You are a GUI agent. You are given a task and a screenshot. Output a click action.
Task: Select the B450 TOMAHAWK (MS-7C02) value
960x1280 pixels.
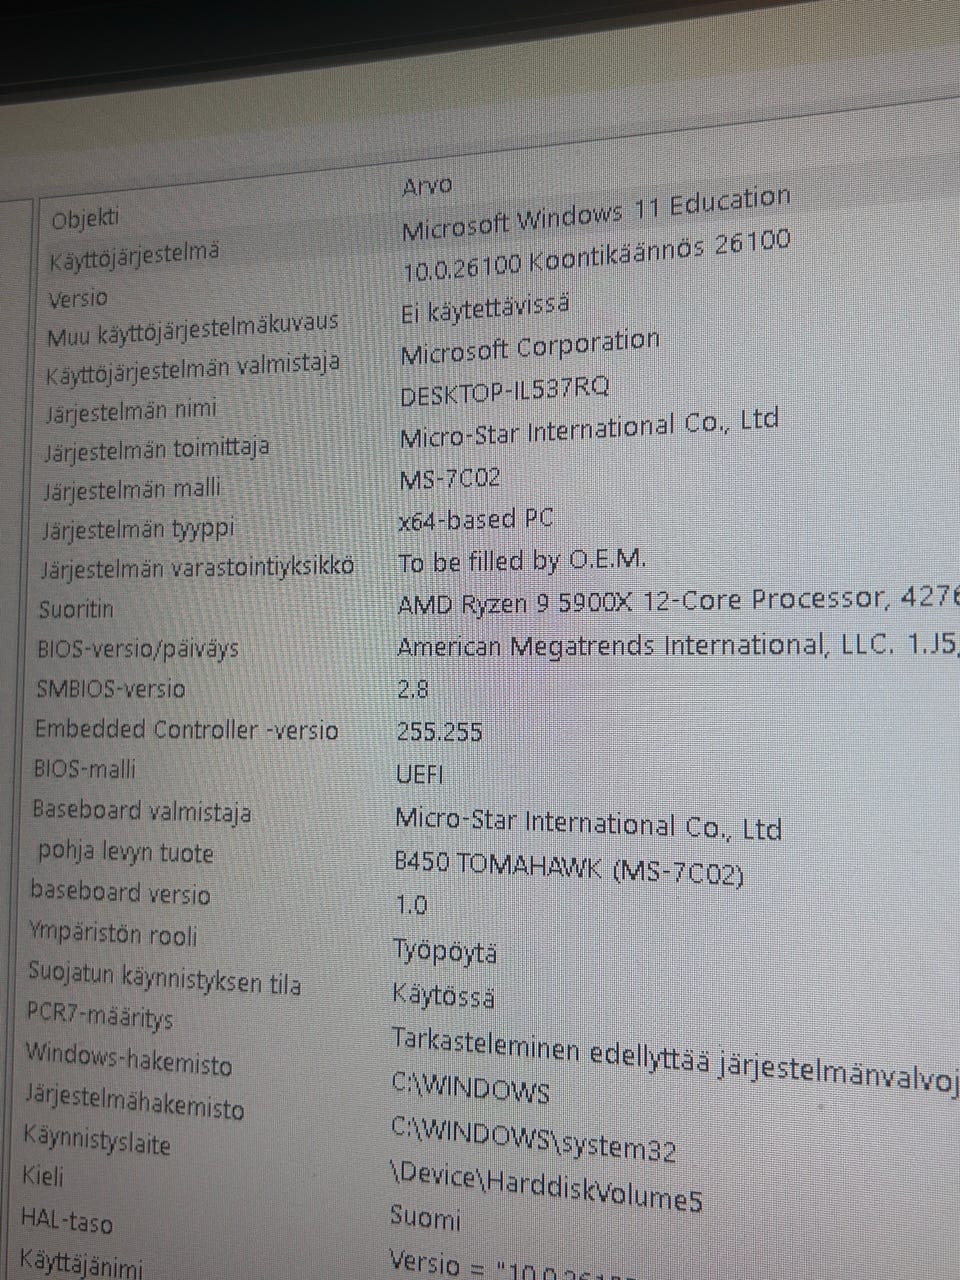569,868
